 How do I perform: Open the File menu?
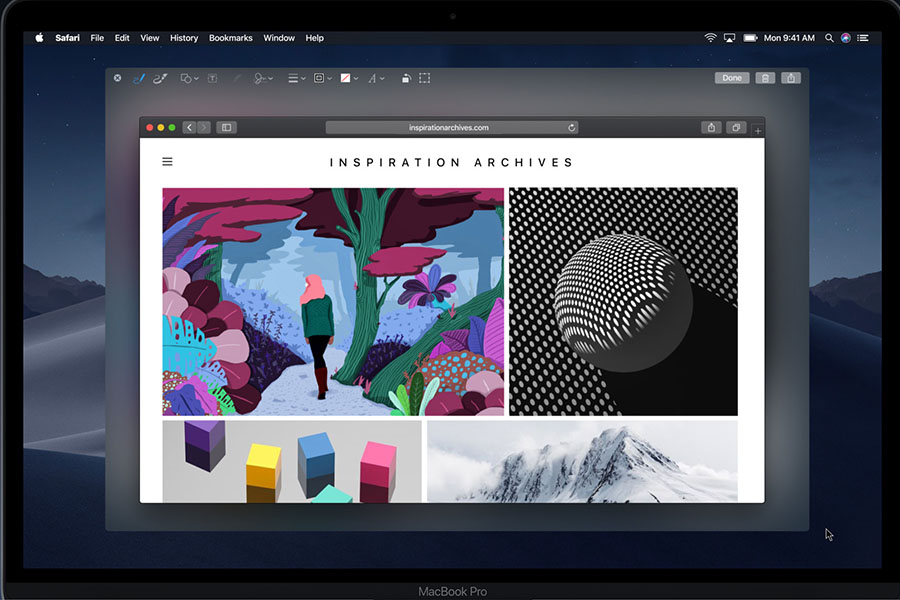pyautogui.click(x=97, y=38)
